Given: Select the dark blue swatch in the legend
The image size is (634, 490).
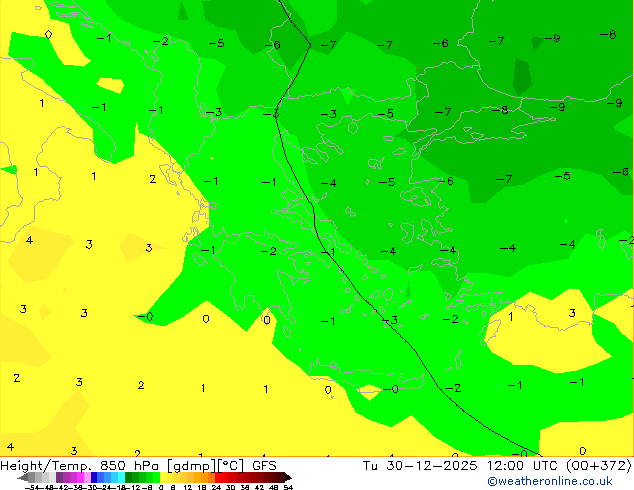Looking at the screenshot, I should pos(94,477).
